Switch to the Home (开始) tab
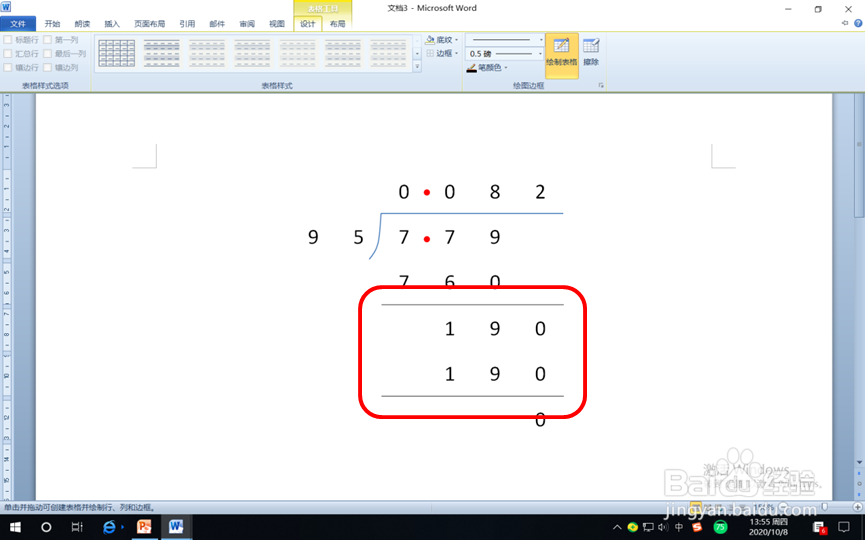This screenshot has height=540, width=865. (x=52, y=24)
